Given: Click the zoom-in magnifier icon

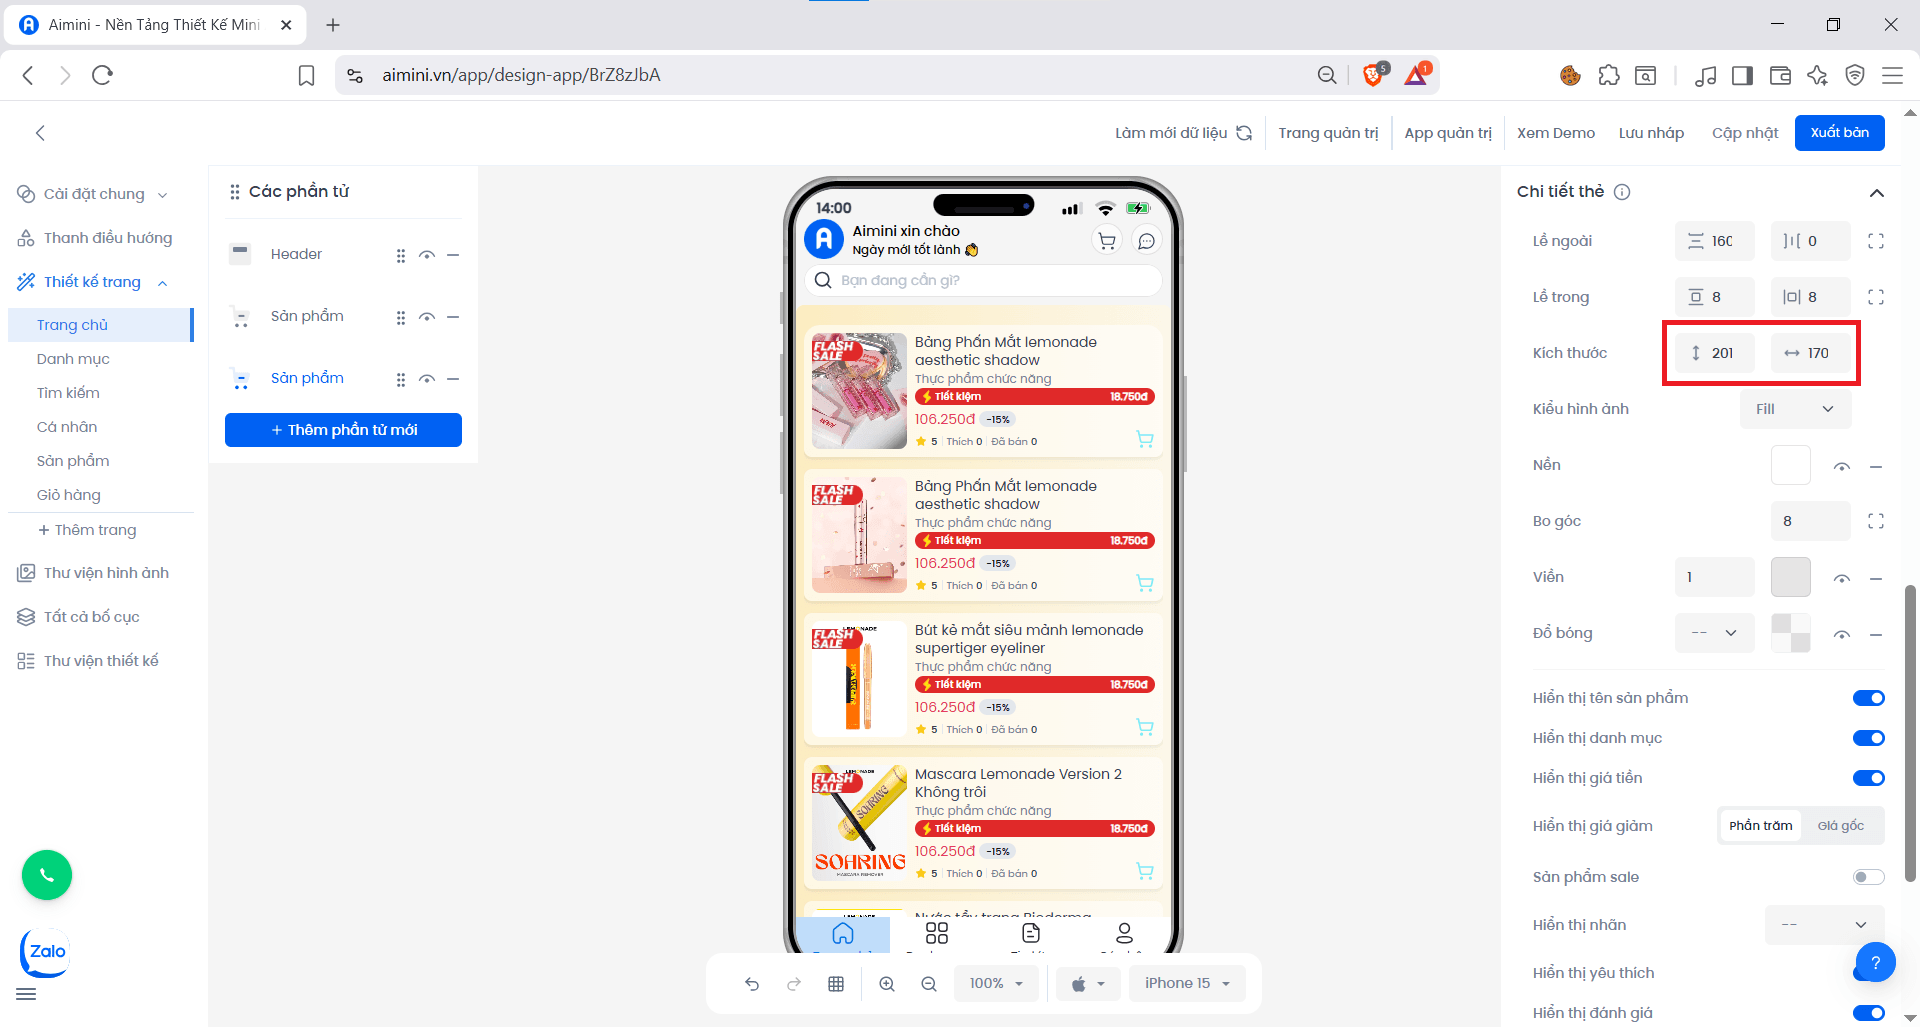Looking at the screenshot, I should (x=887, y=983).
